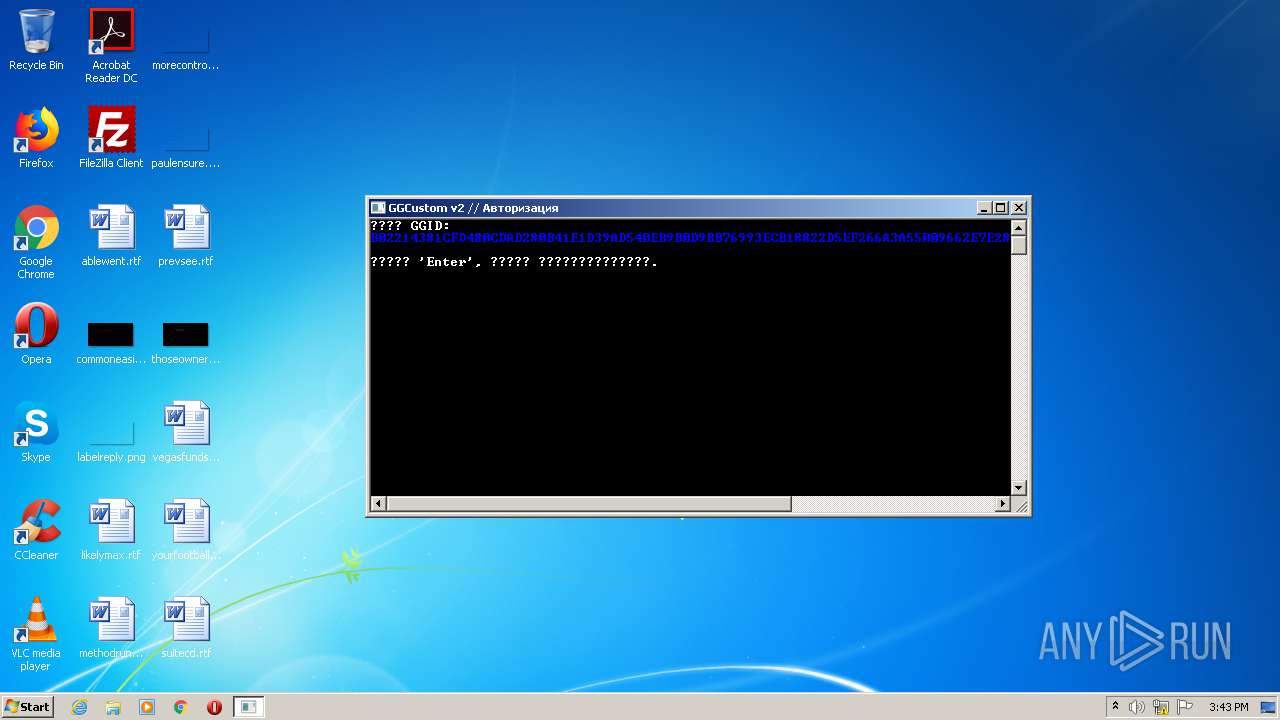1280x720 pixels.
Task: Open Google Chrome desktop shortcut
Action: (x=36, y=242)
